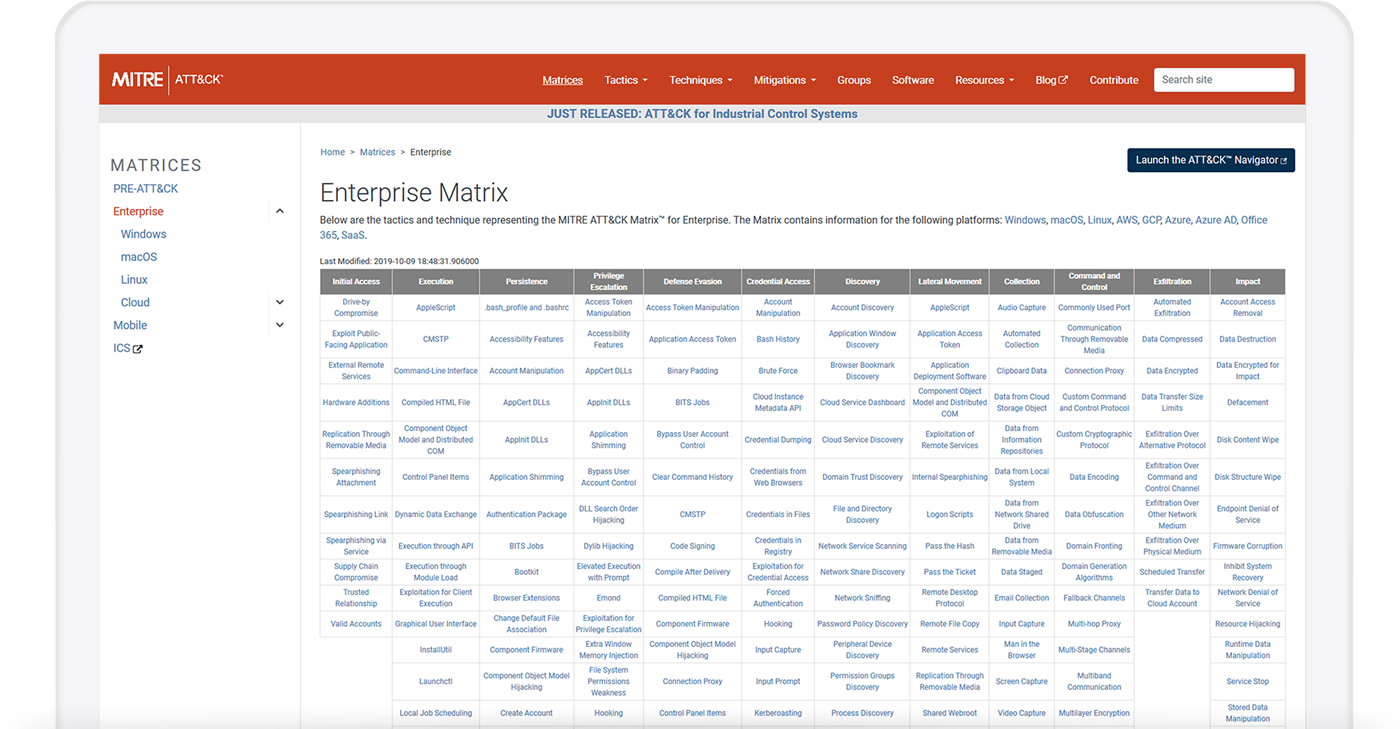
Task: Click the Lateral Movement column header
Action: pyautogui.click(x=950, y=282)
